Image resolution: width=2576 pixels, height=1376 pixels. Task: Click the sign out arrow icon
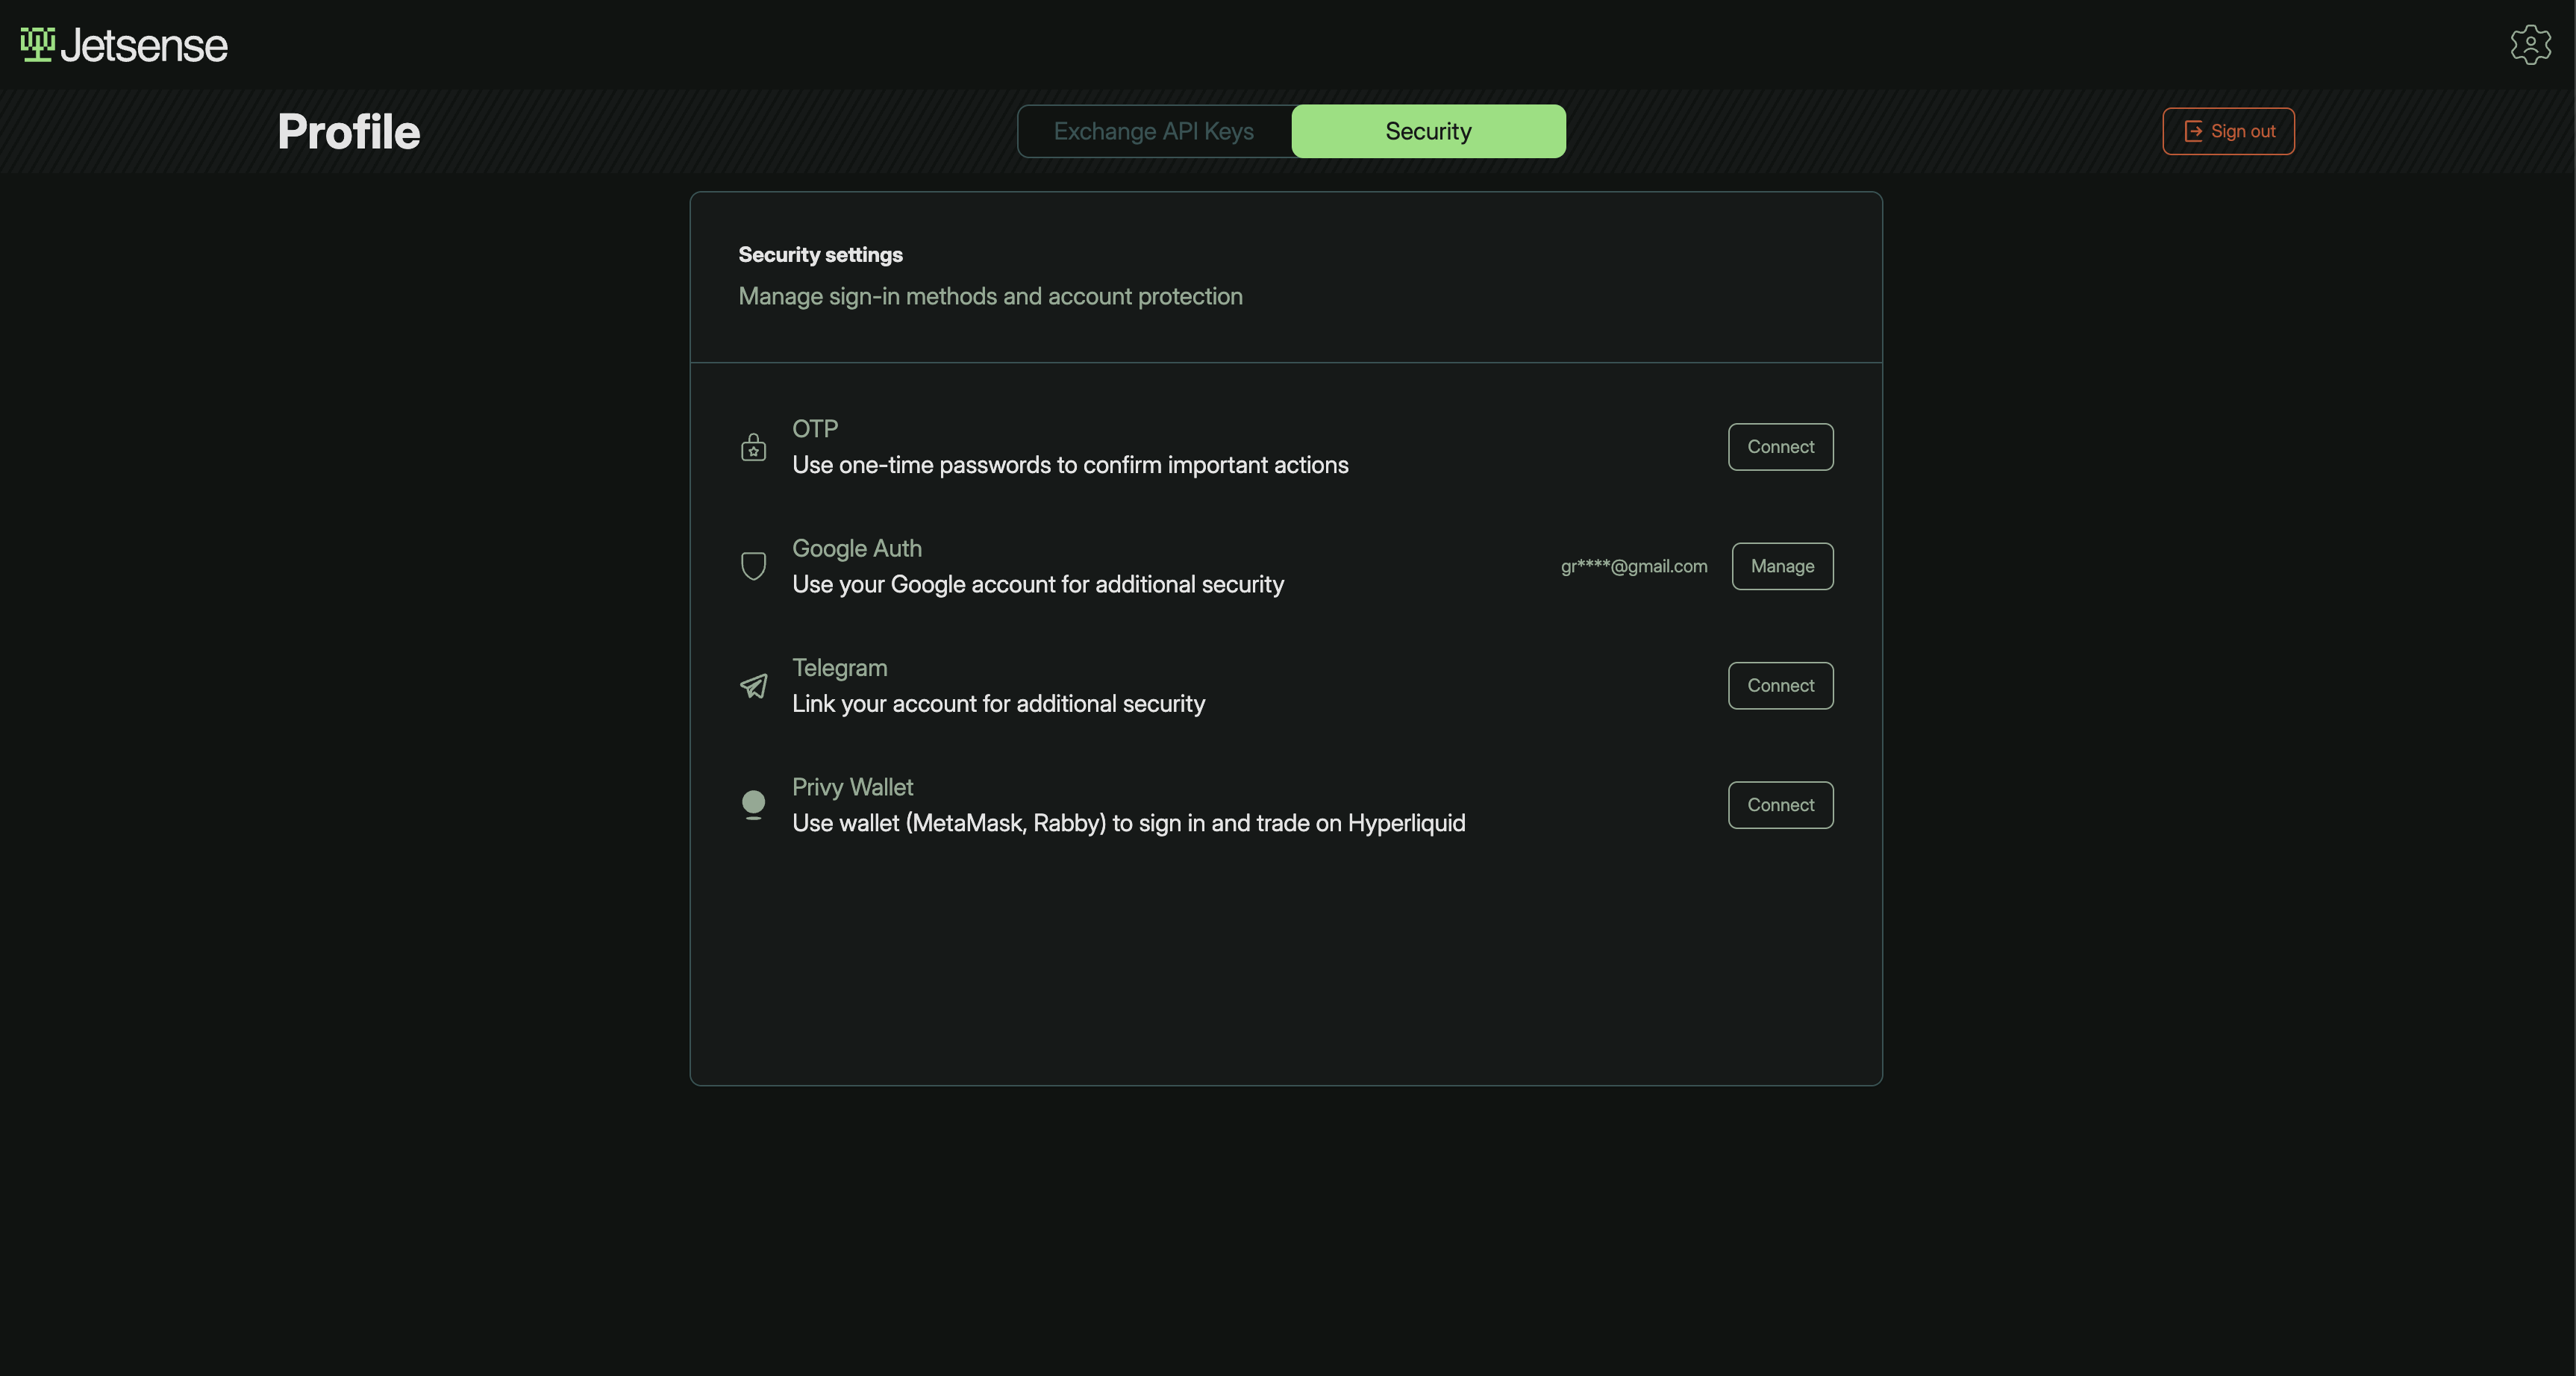click(x=2193, y=131)
